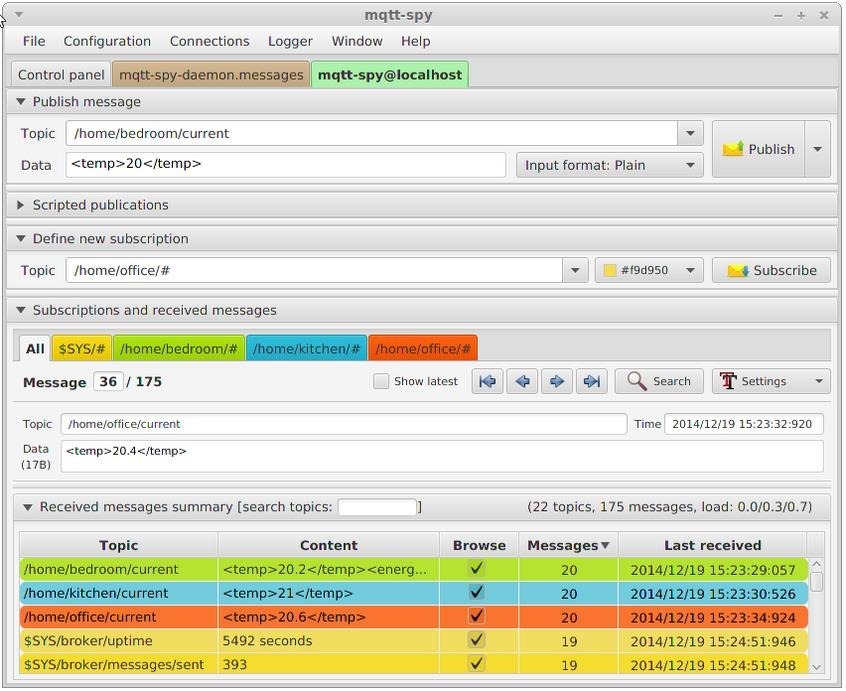Click the search topics input field
The height and width of the screenshot is (691, 846).
tap(376, 507)
